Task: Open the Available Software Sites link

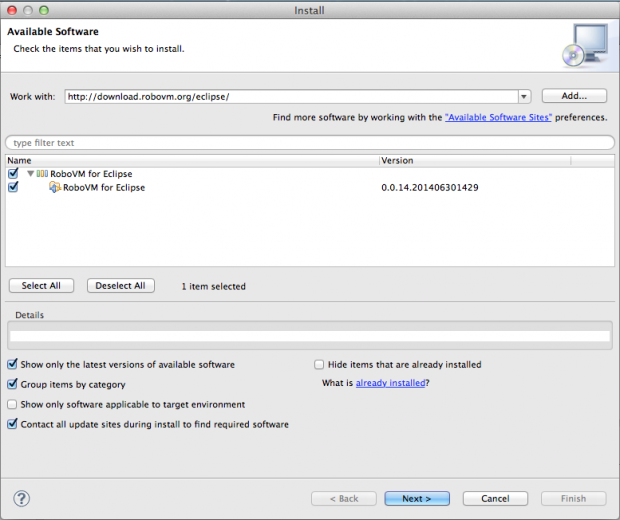Action: pyautogui.click(x=498, y=117)
